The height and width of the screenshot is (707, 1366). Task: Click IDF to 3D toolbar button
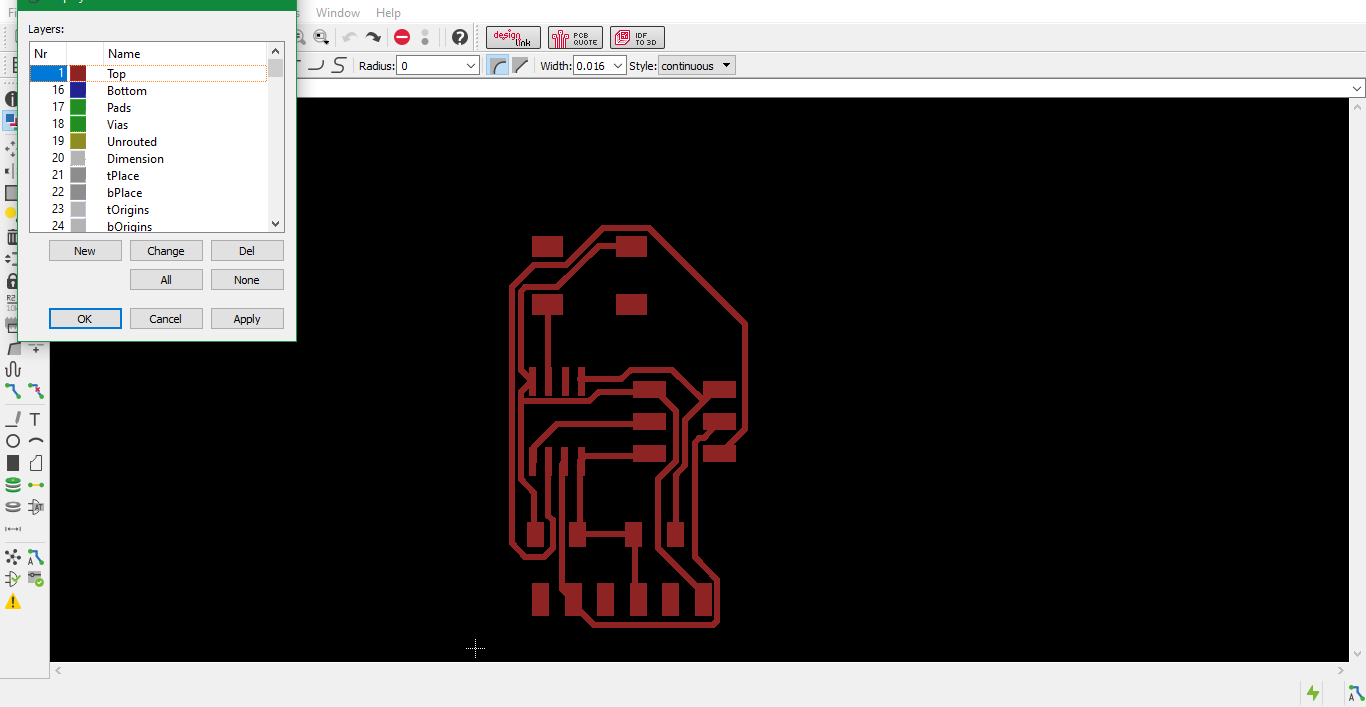(x=638, y=37)
